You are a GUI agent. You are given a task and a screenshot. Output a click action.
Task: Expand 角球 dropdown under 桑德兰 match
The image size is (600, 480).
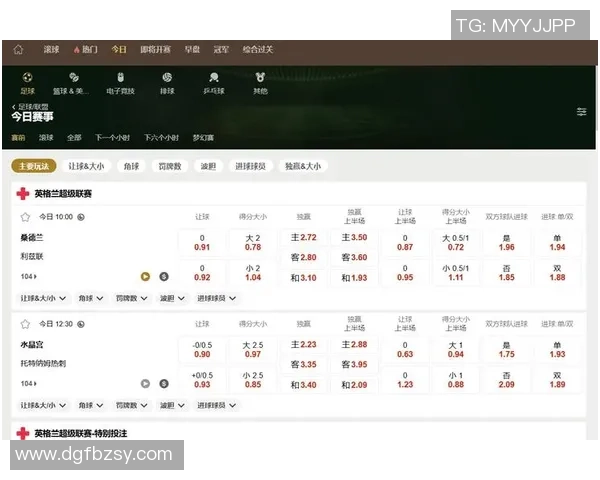90,298
